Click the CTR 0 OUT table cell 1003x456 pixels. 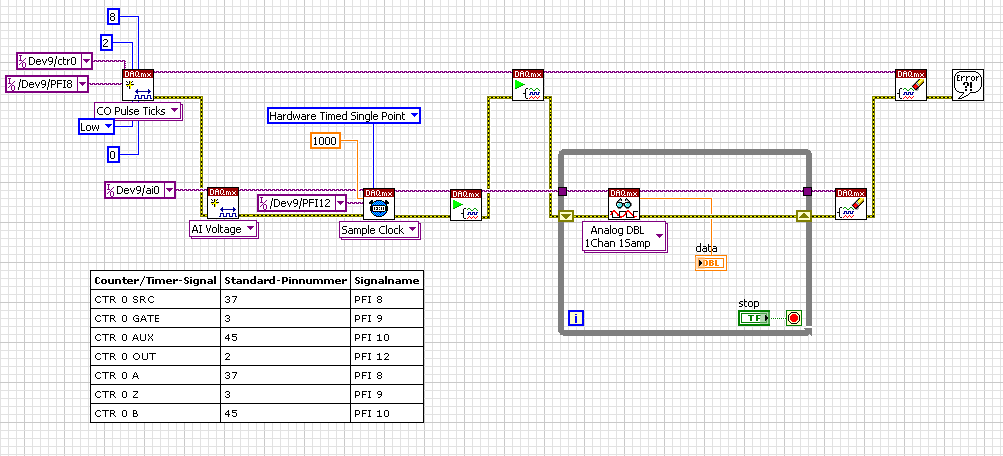coord(155,356)
